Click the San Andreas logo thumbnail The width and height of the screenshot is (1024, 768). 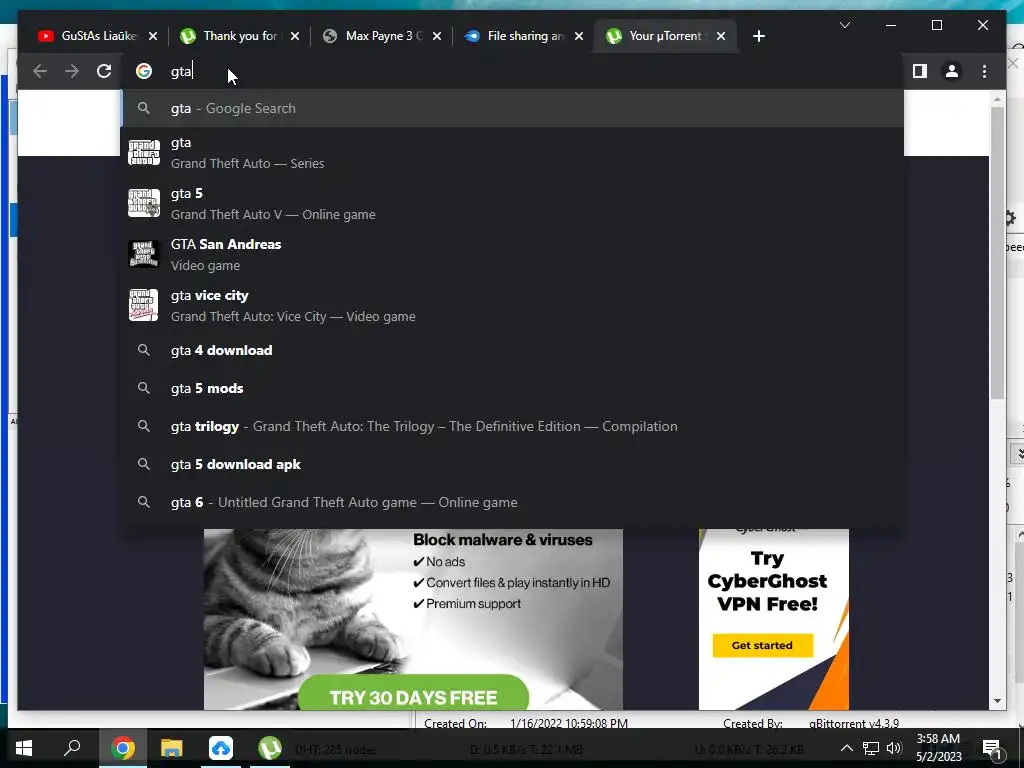[x=144, y=254]
